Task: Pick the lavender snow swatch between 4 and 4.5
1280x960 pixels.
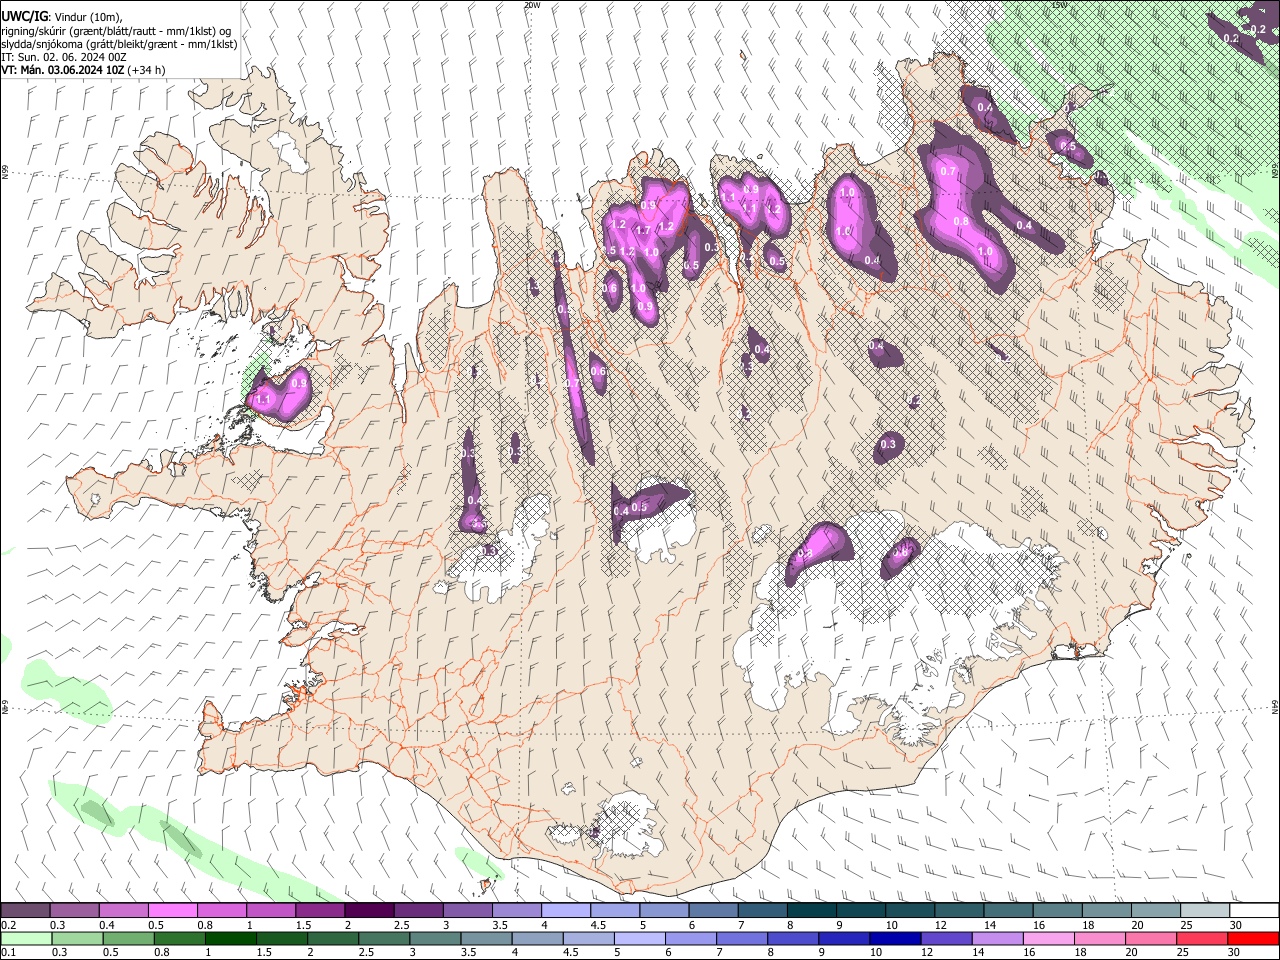Action: 565,911
